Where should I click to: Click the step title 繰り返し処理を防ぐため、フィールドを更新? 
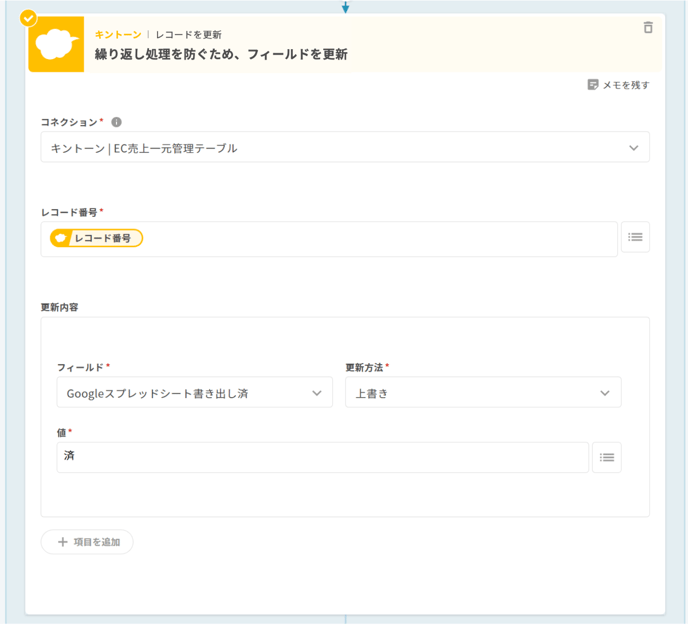click(221, 55)
